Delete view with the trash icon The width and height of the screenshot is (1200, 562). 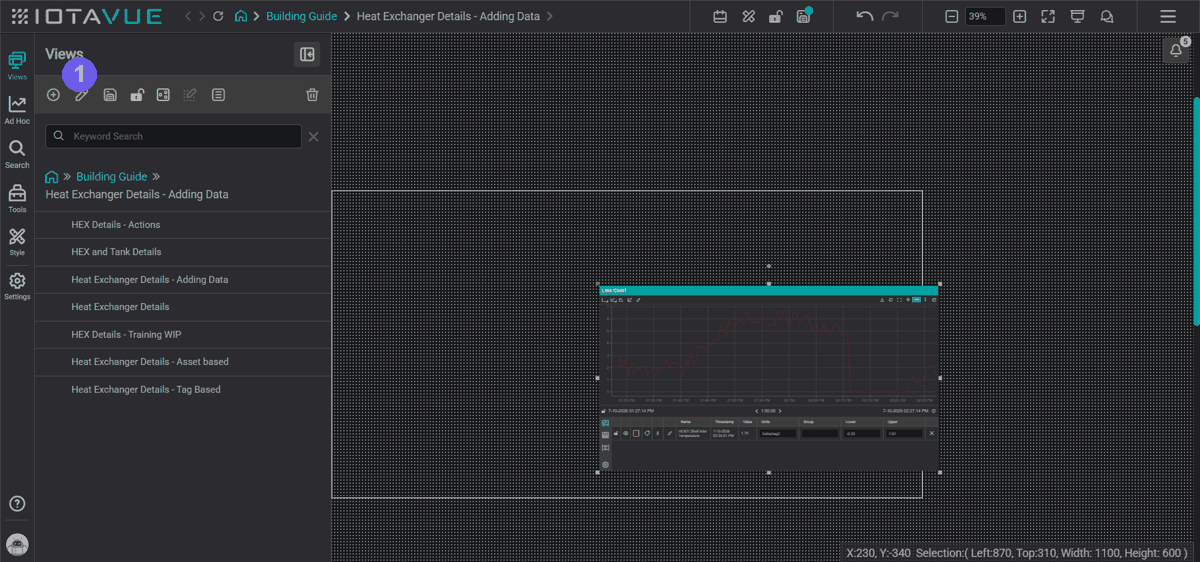[312, 95]
